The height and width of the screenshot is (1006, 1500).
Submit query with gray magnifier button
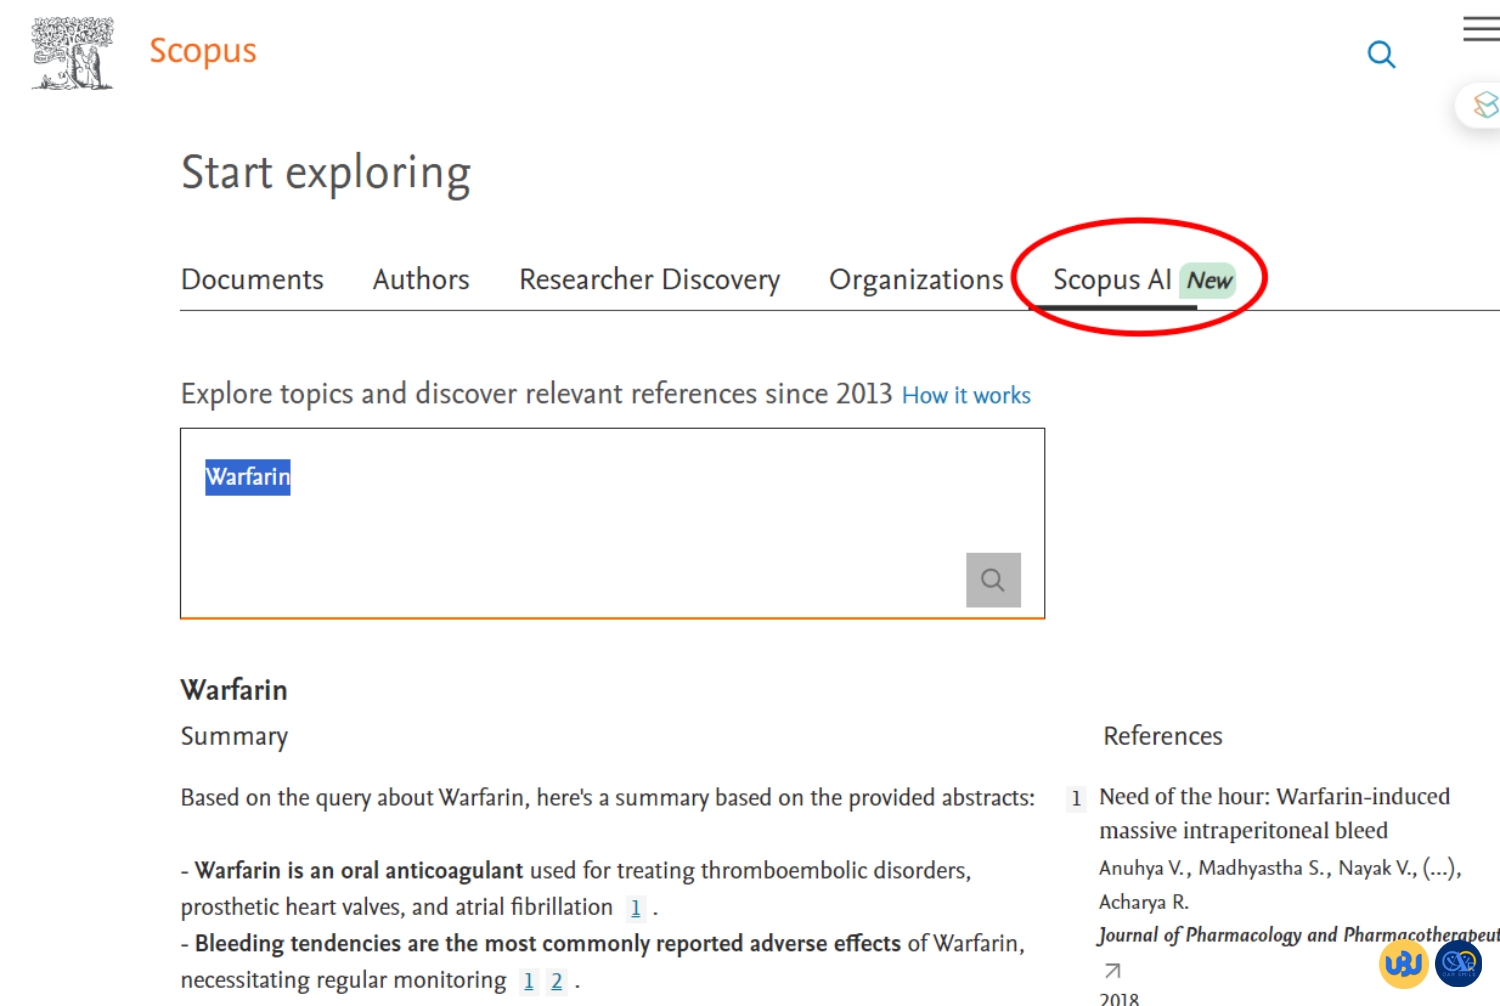pos(993,580)
